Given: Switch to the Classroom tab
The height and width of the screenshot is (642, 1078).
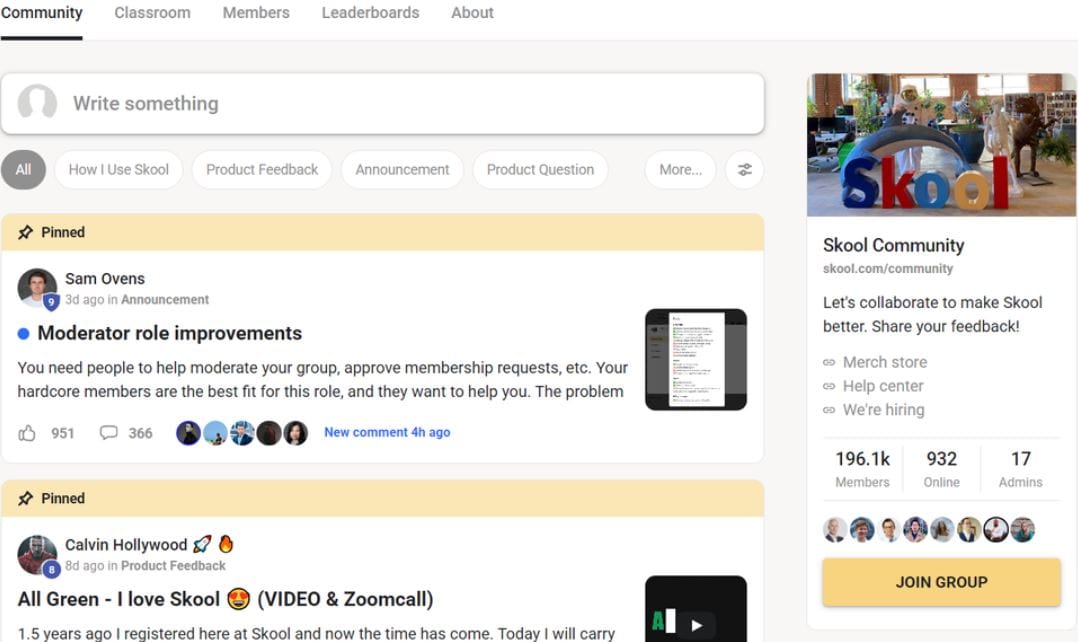Looking at the screenshot, I should coord(153,12).
